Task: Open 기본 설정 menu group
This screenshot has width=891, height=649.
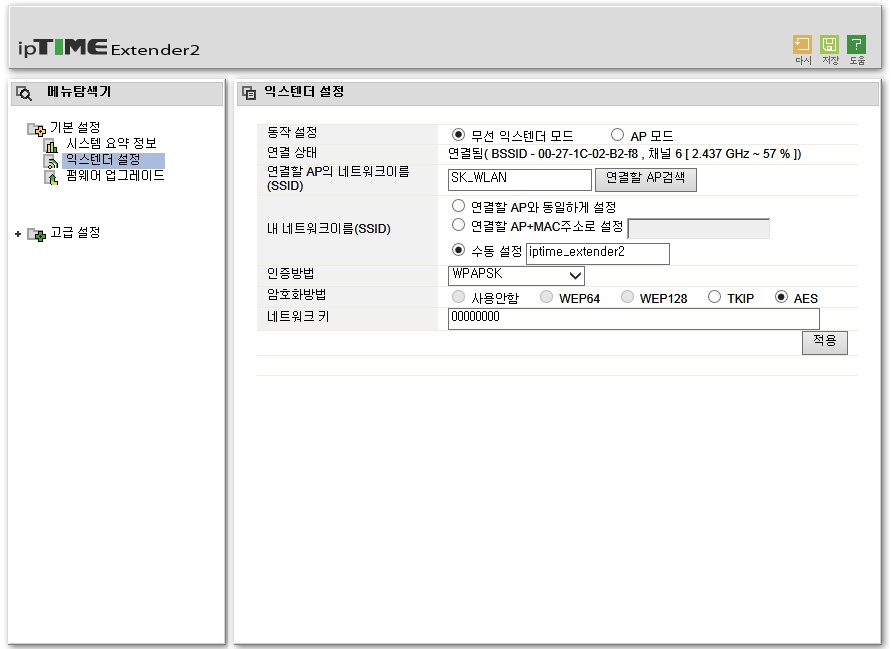Action: 75,127
